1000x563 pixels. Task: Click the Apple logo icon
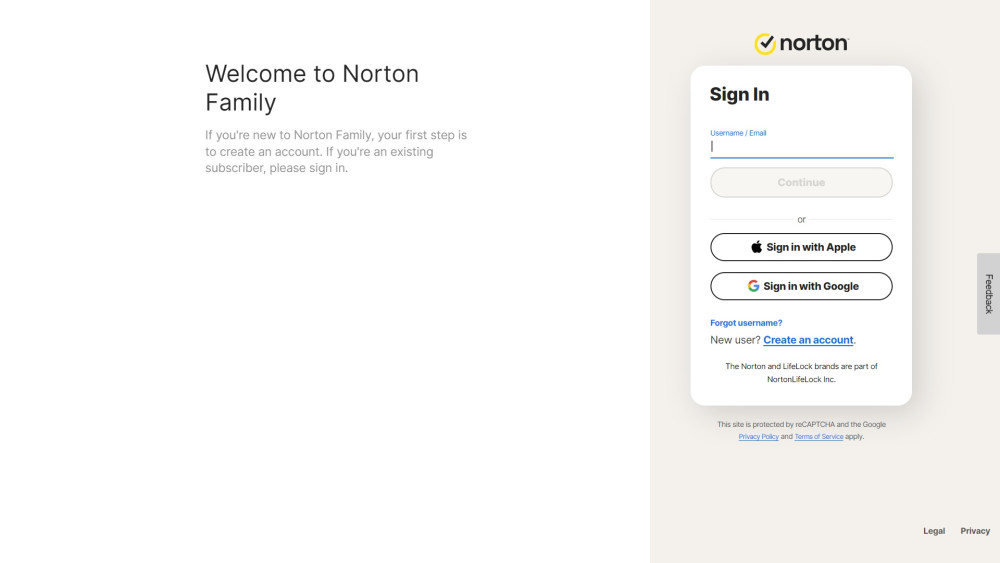[756, 247]
